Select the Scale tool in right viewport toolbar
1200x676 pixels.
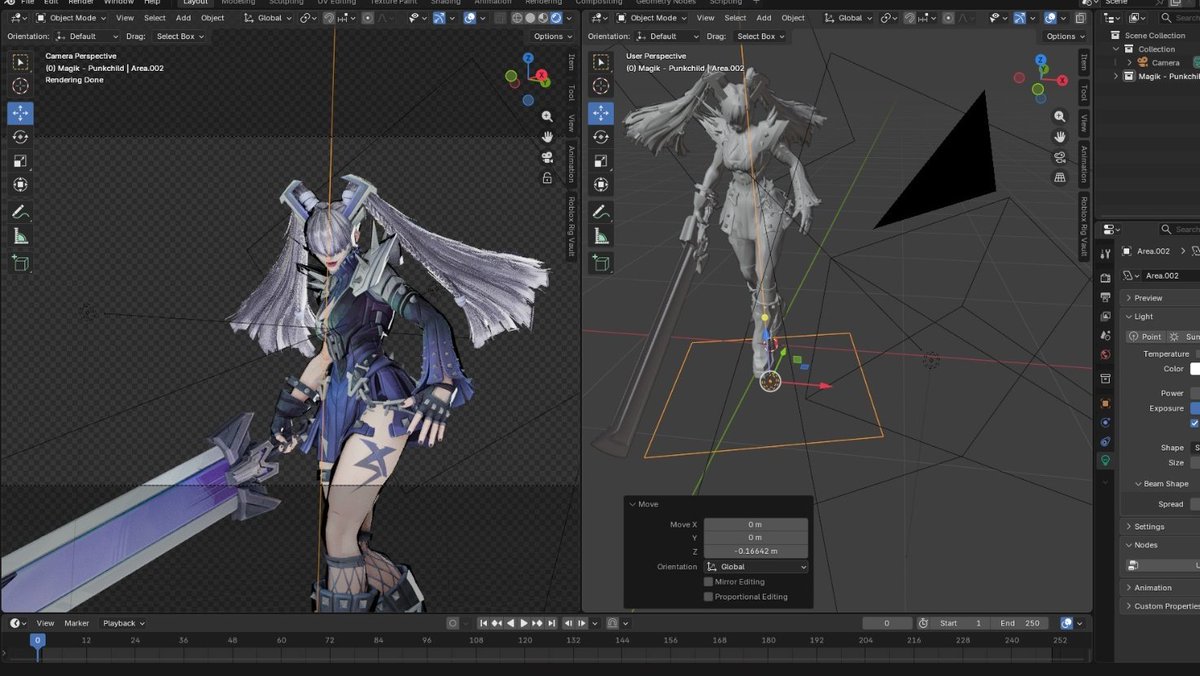click(x=600, y=161)
